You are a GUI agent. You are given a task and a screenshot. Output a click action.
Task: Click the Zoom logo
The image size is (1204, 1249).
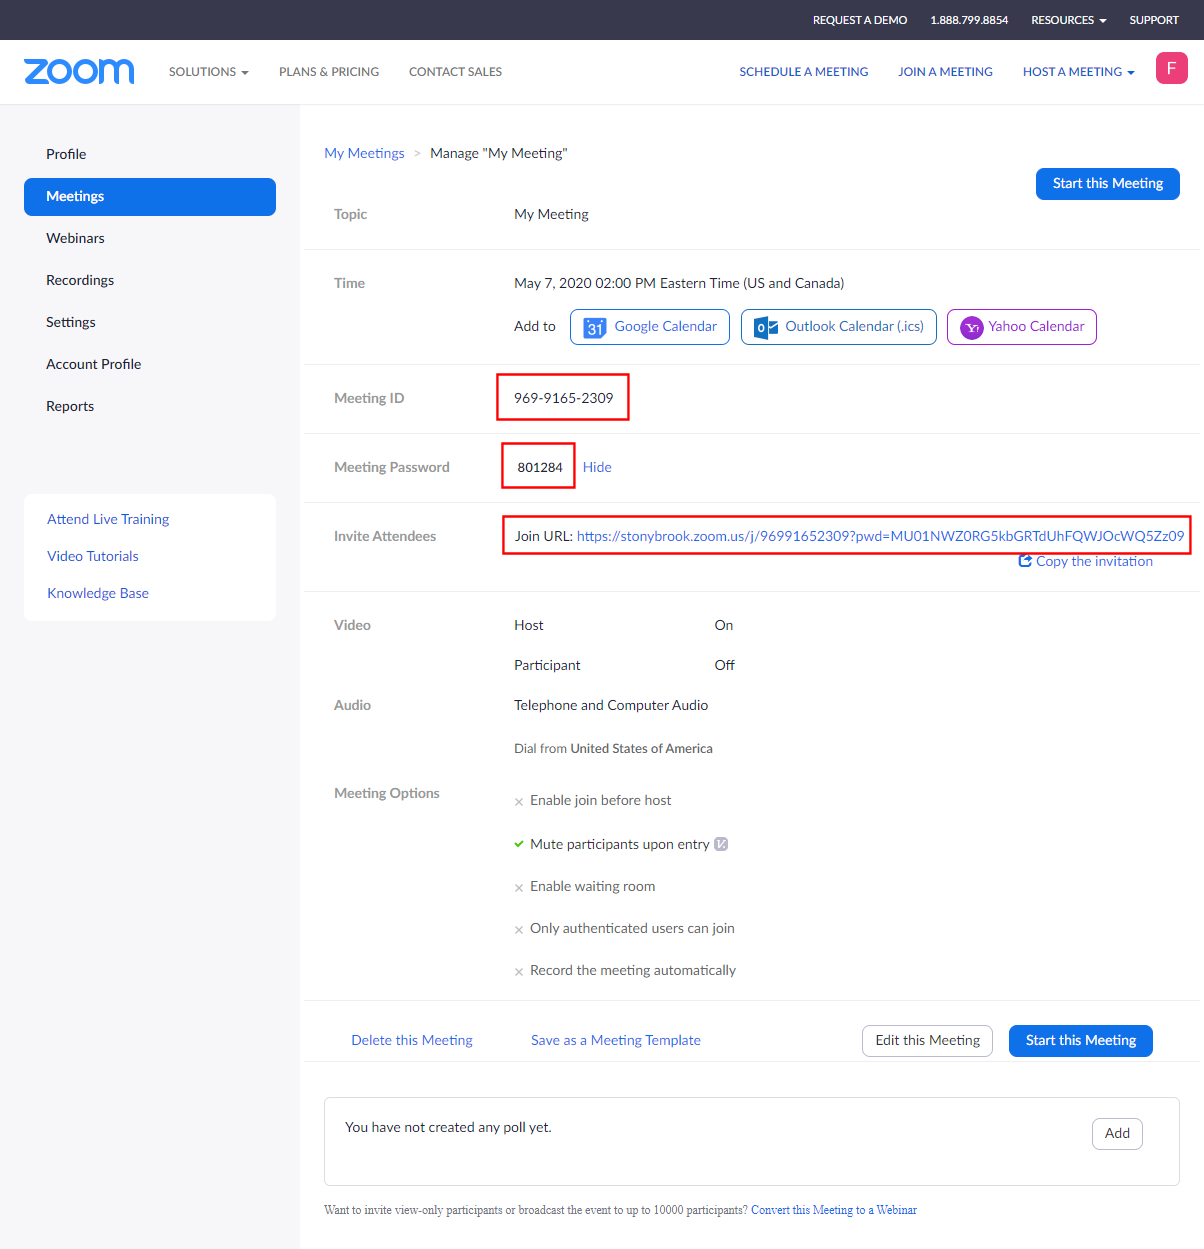click(79, 71)
